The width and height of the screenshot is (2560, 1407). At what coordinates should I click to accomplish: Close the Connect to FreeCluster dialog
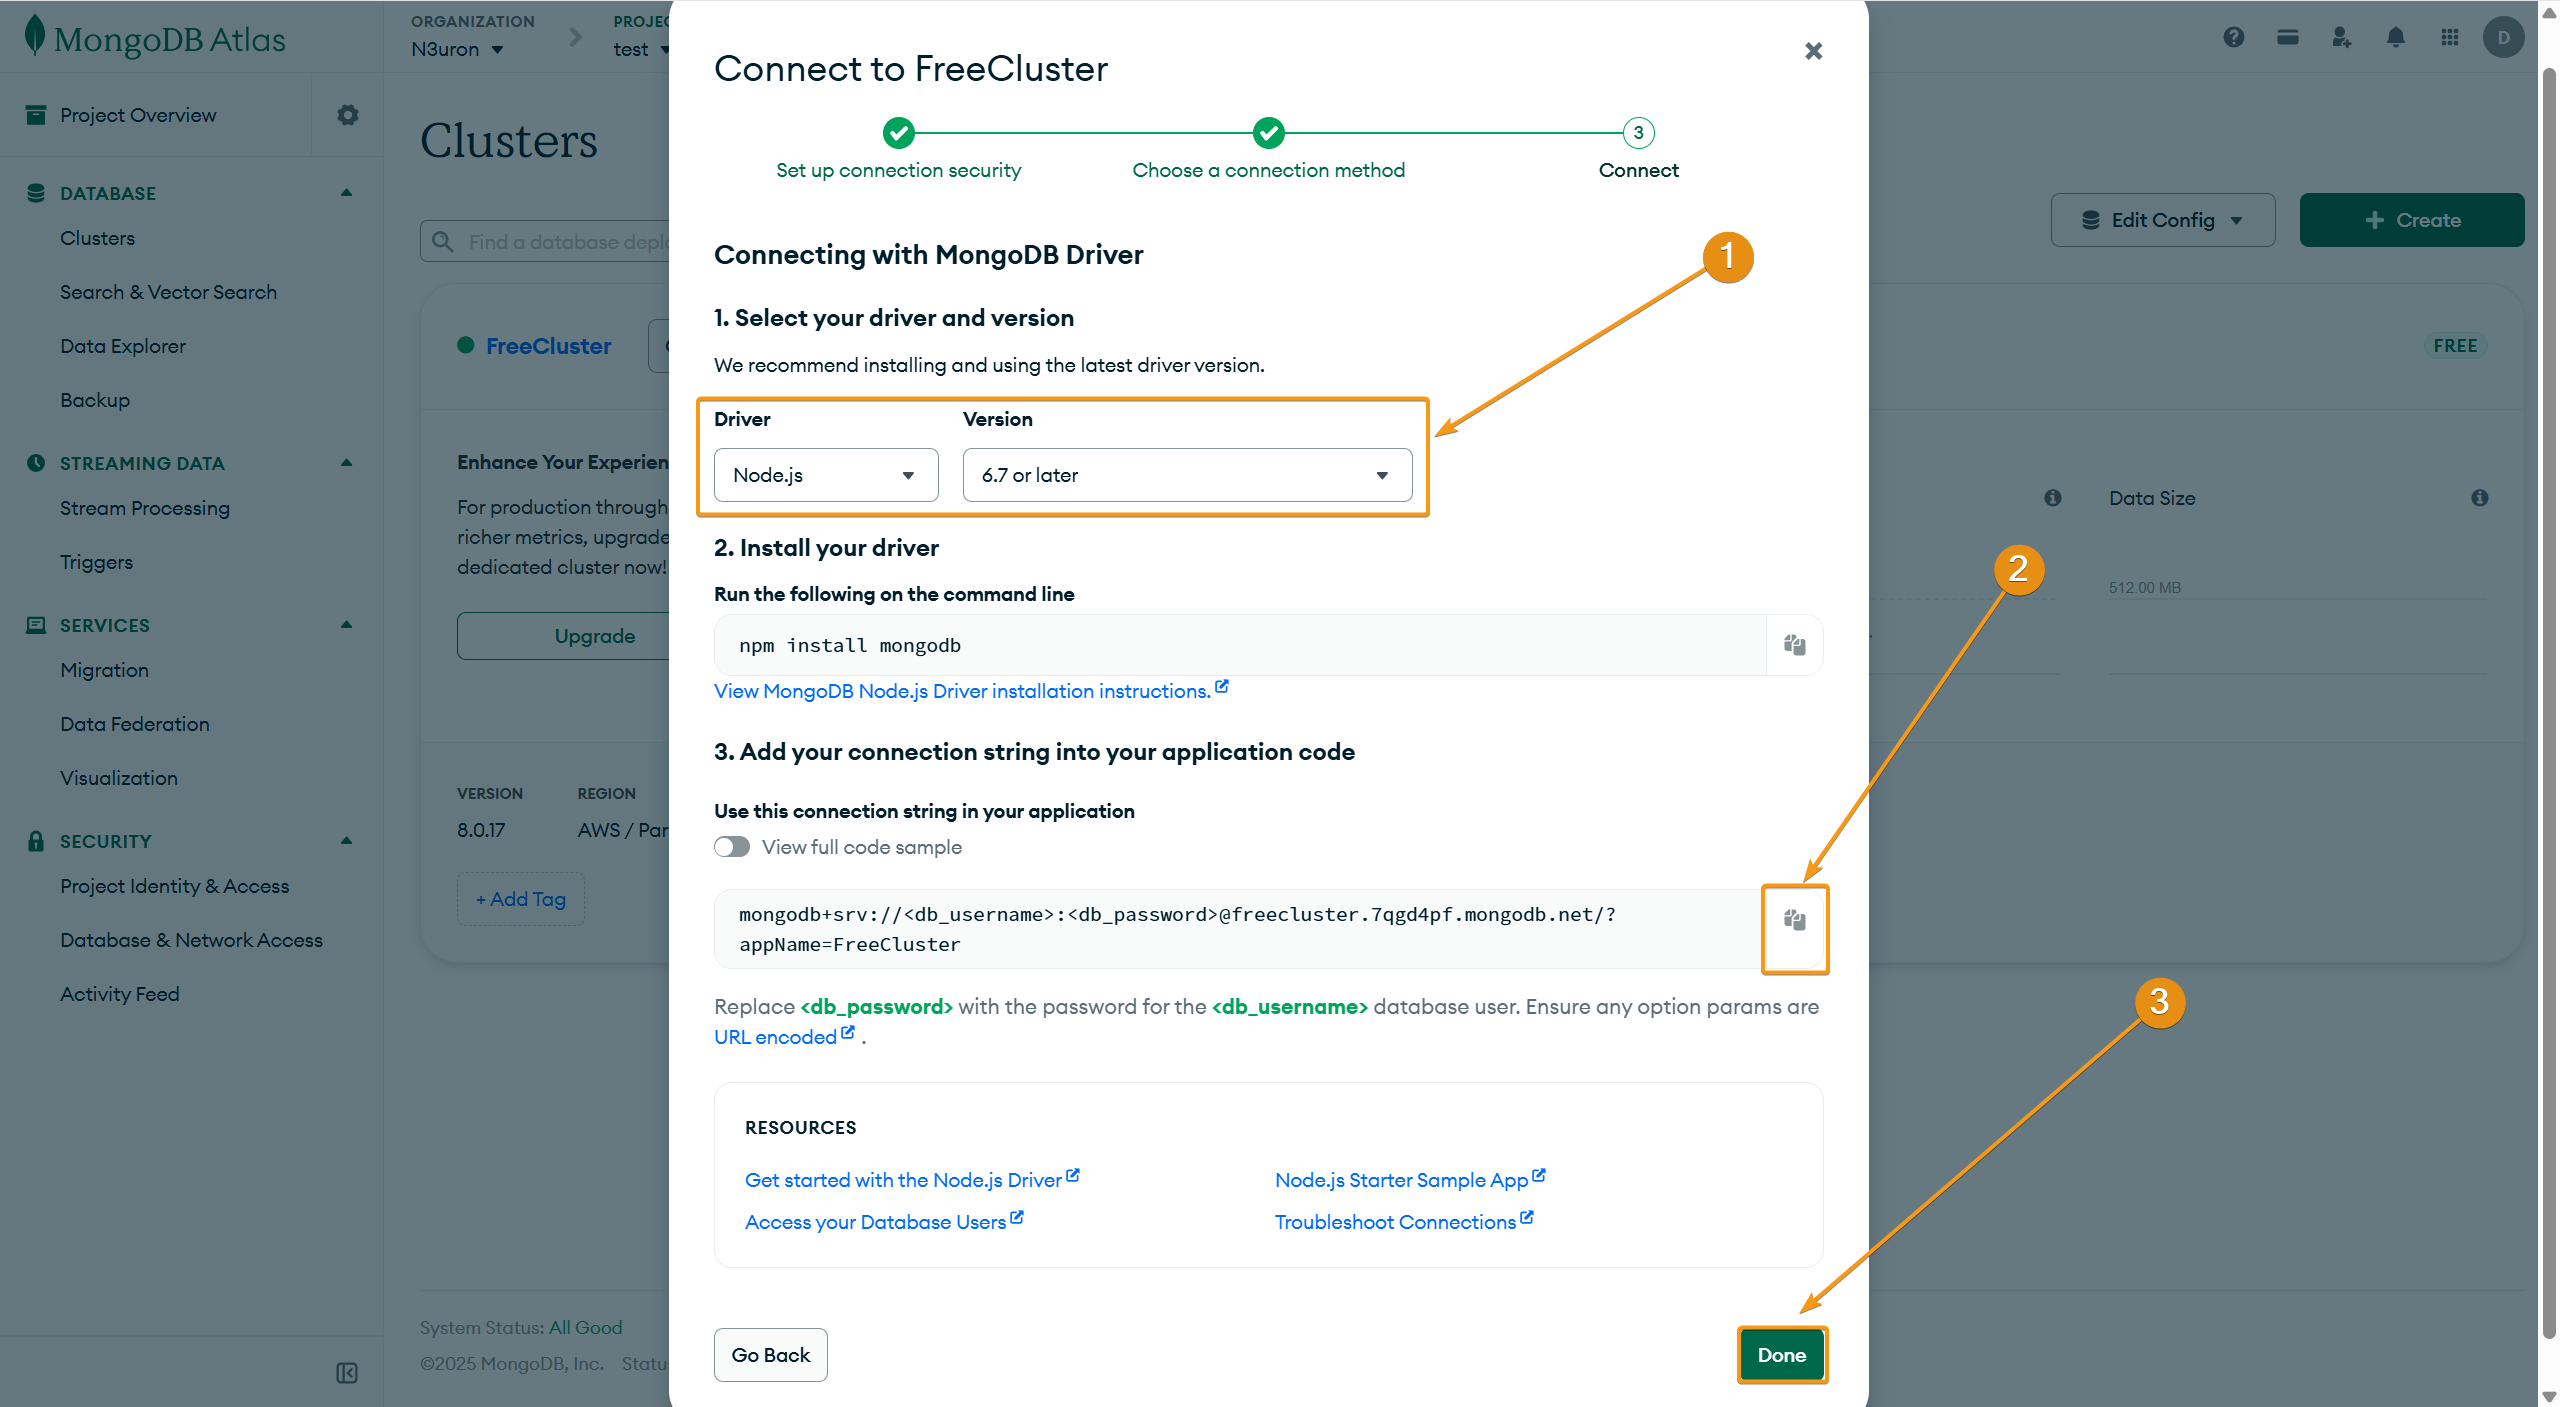pyautogui.click(x=1813, y=51)
